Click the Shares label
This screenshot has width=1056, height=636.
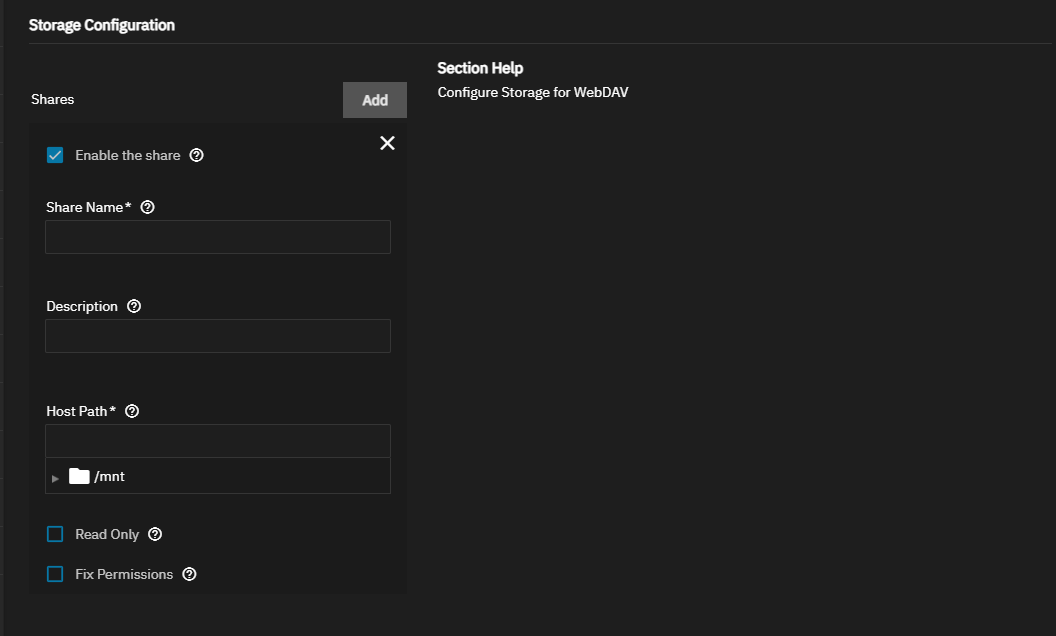click(x=53, y=99)
